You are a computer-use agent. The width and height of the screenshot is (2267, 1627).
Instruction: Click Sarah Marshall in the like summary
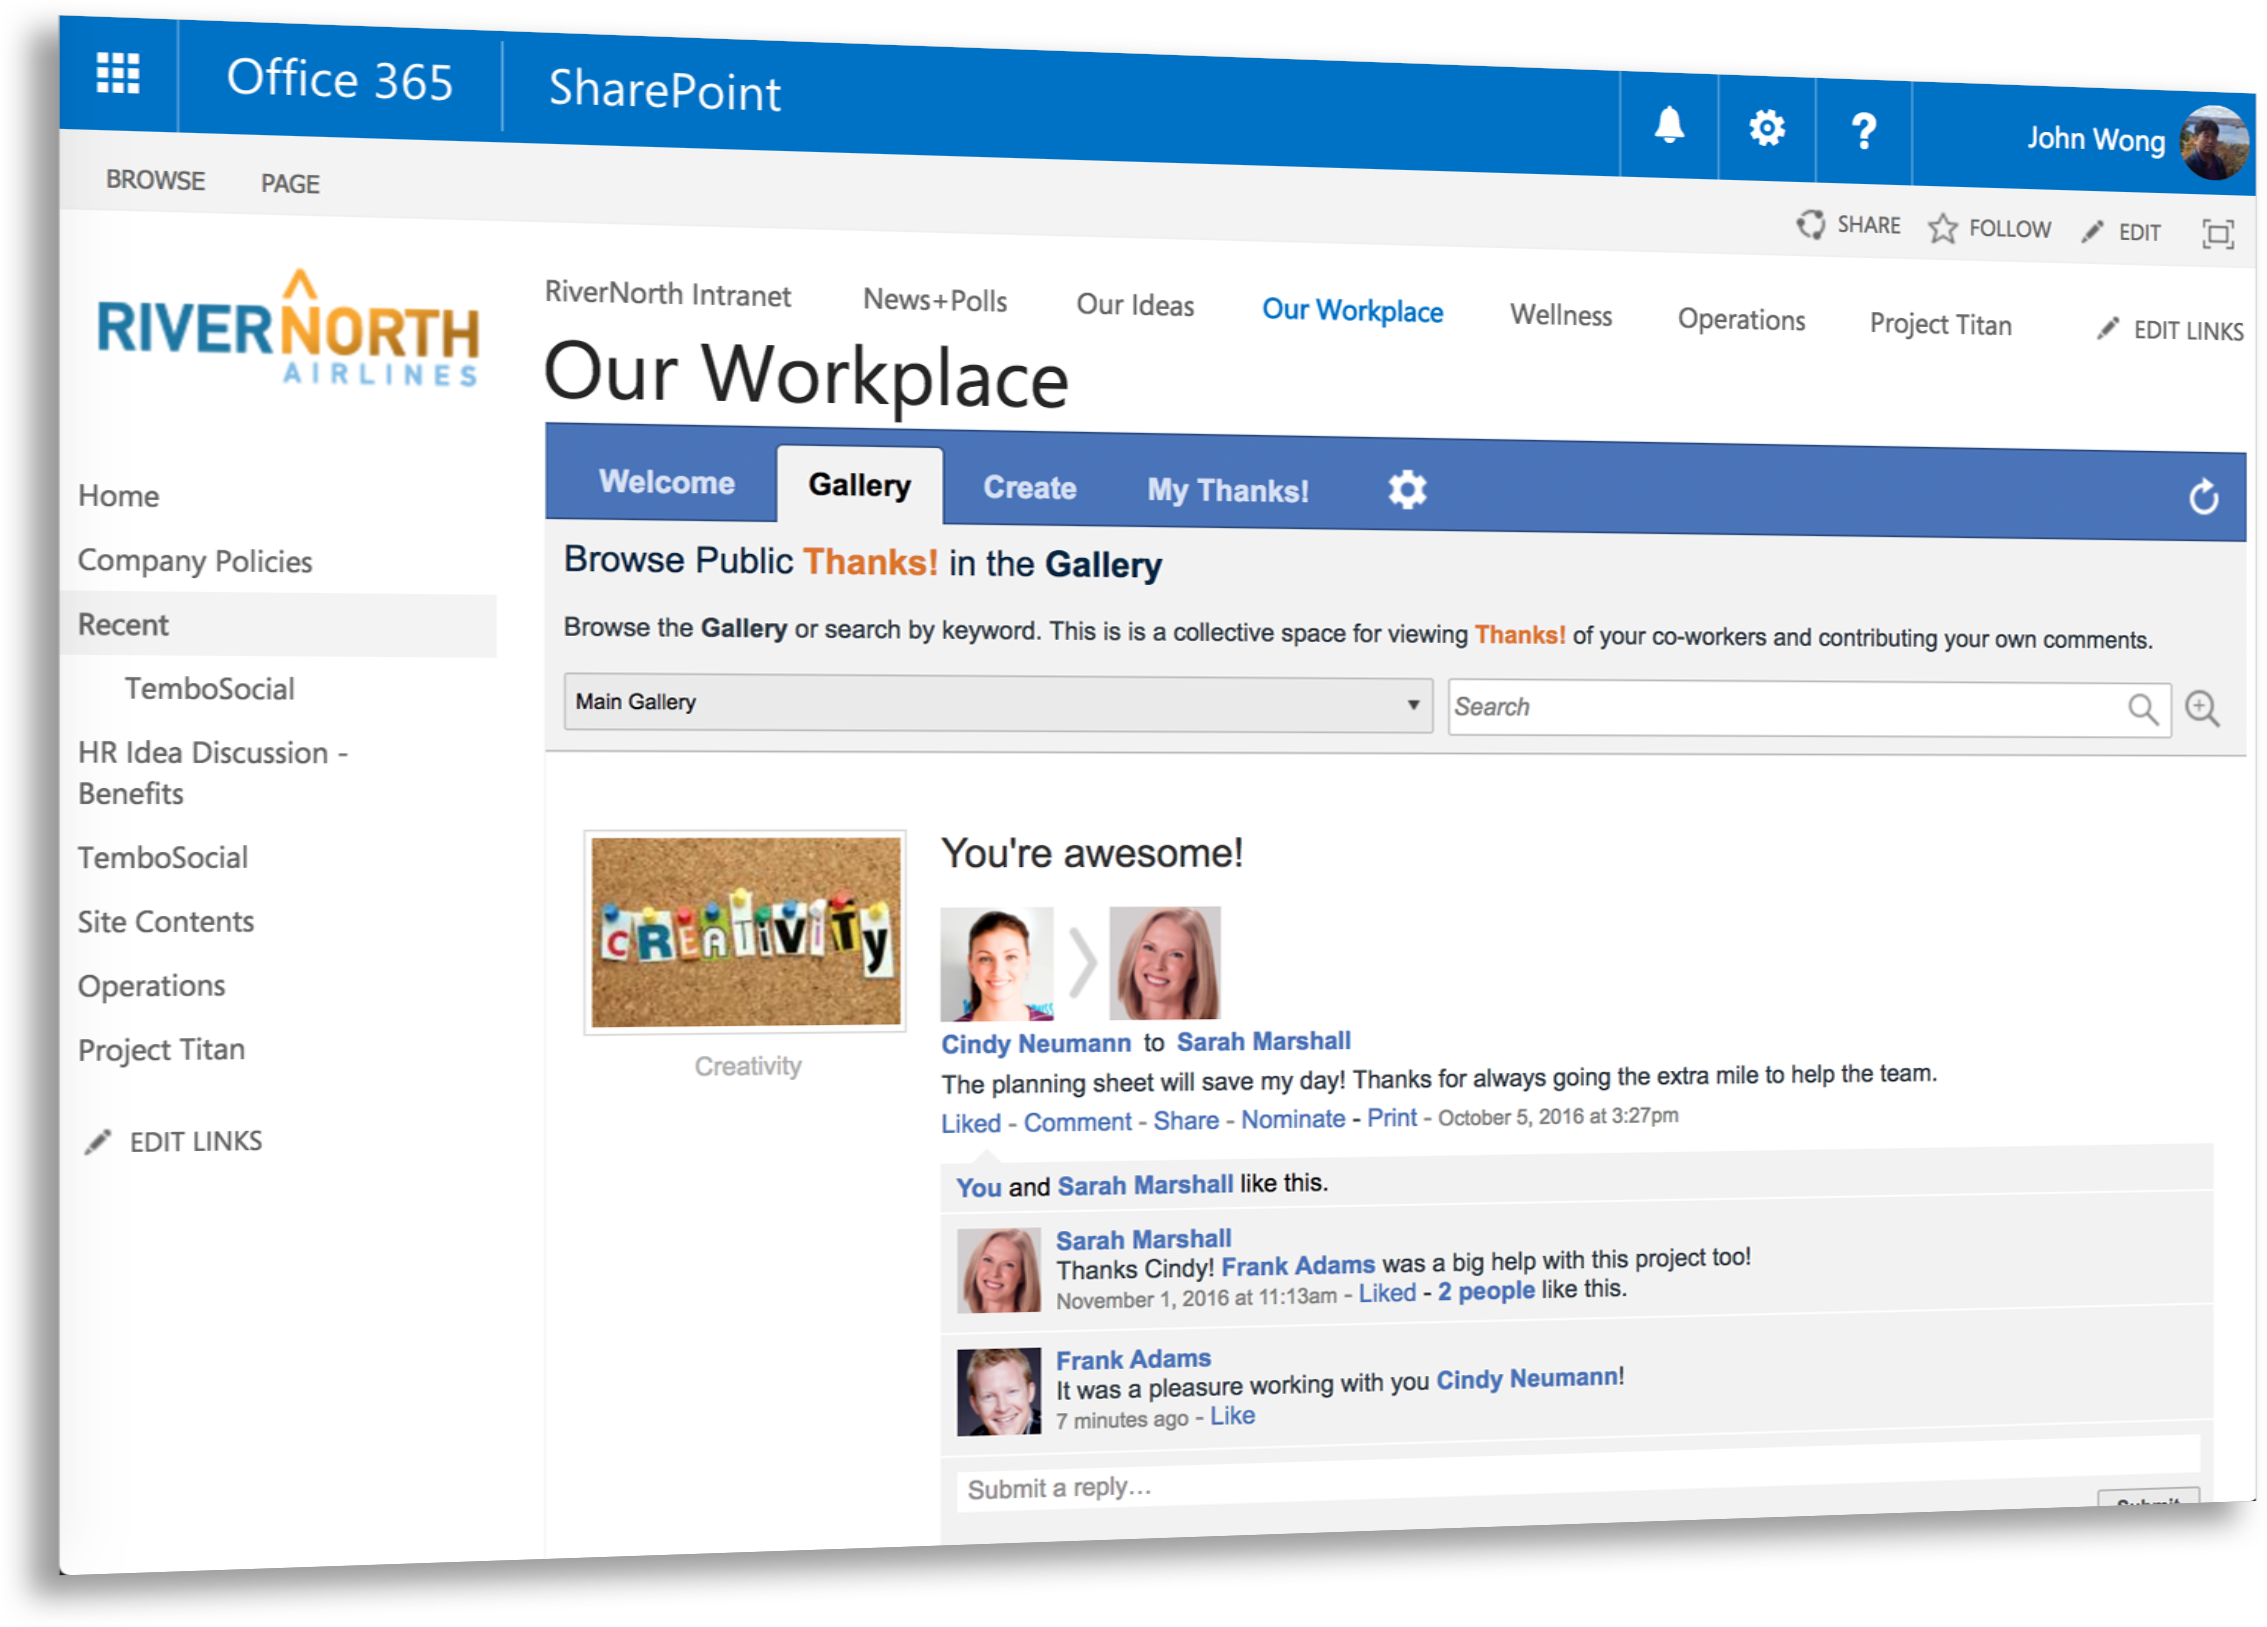click(x=1144, y=1185)
